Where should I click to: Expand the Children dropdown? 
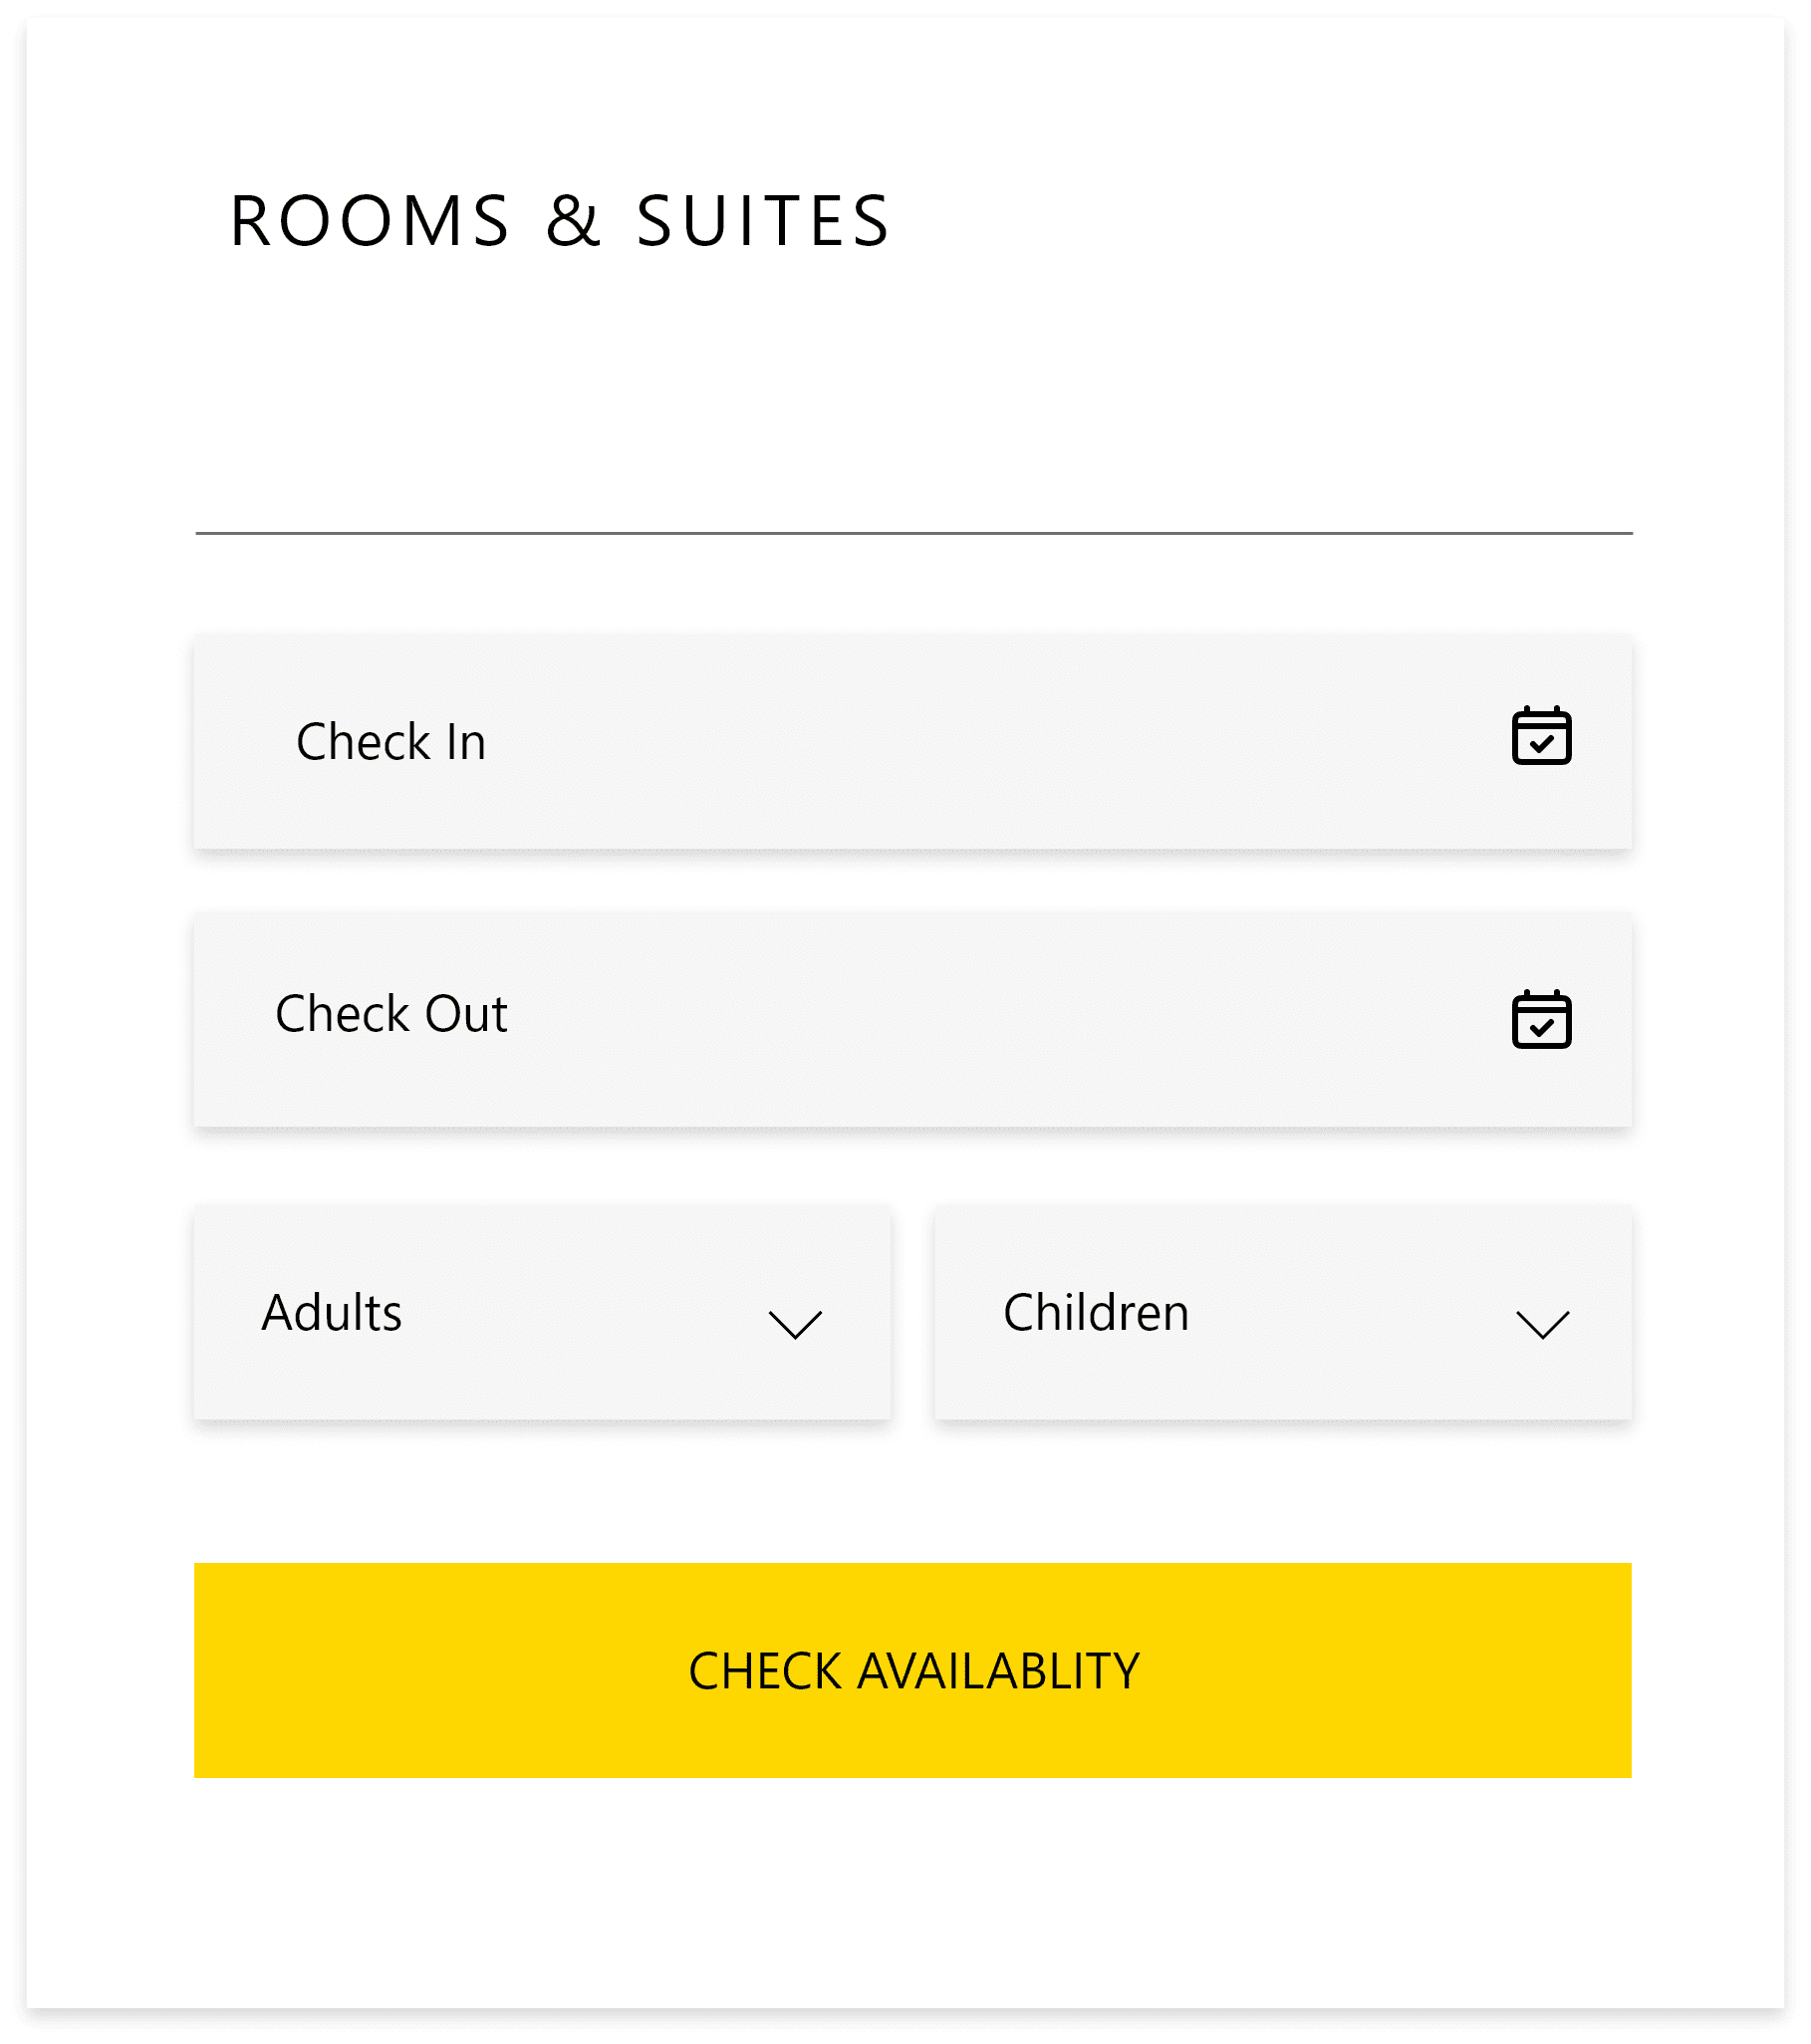click(x=1283, y=1312)
